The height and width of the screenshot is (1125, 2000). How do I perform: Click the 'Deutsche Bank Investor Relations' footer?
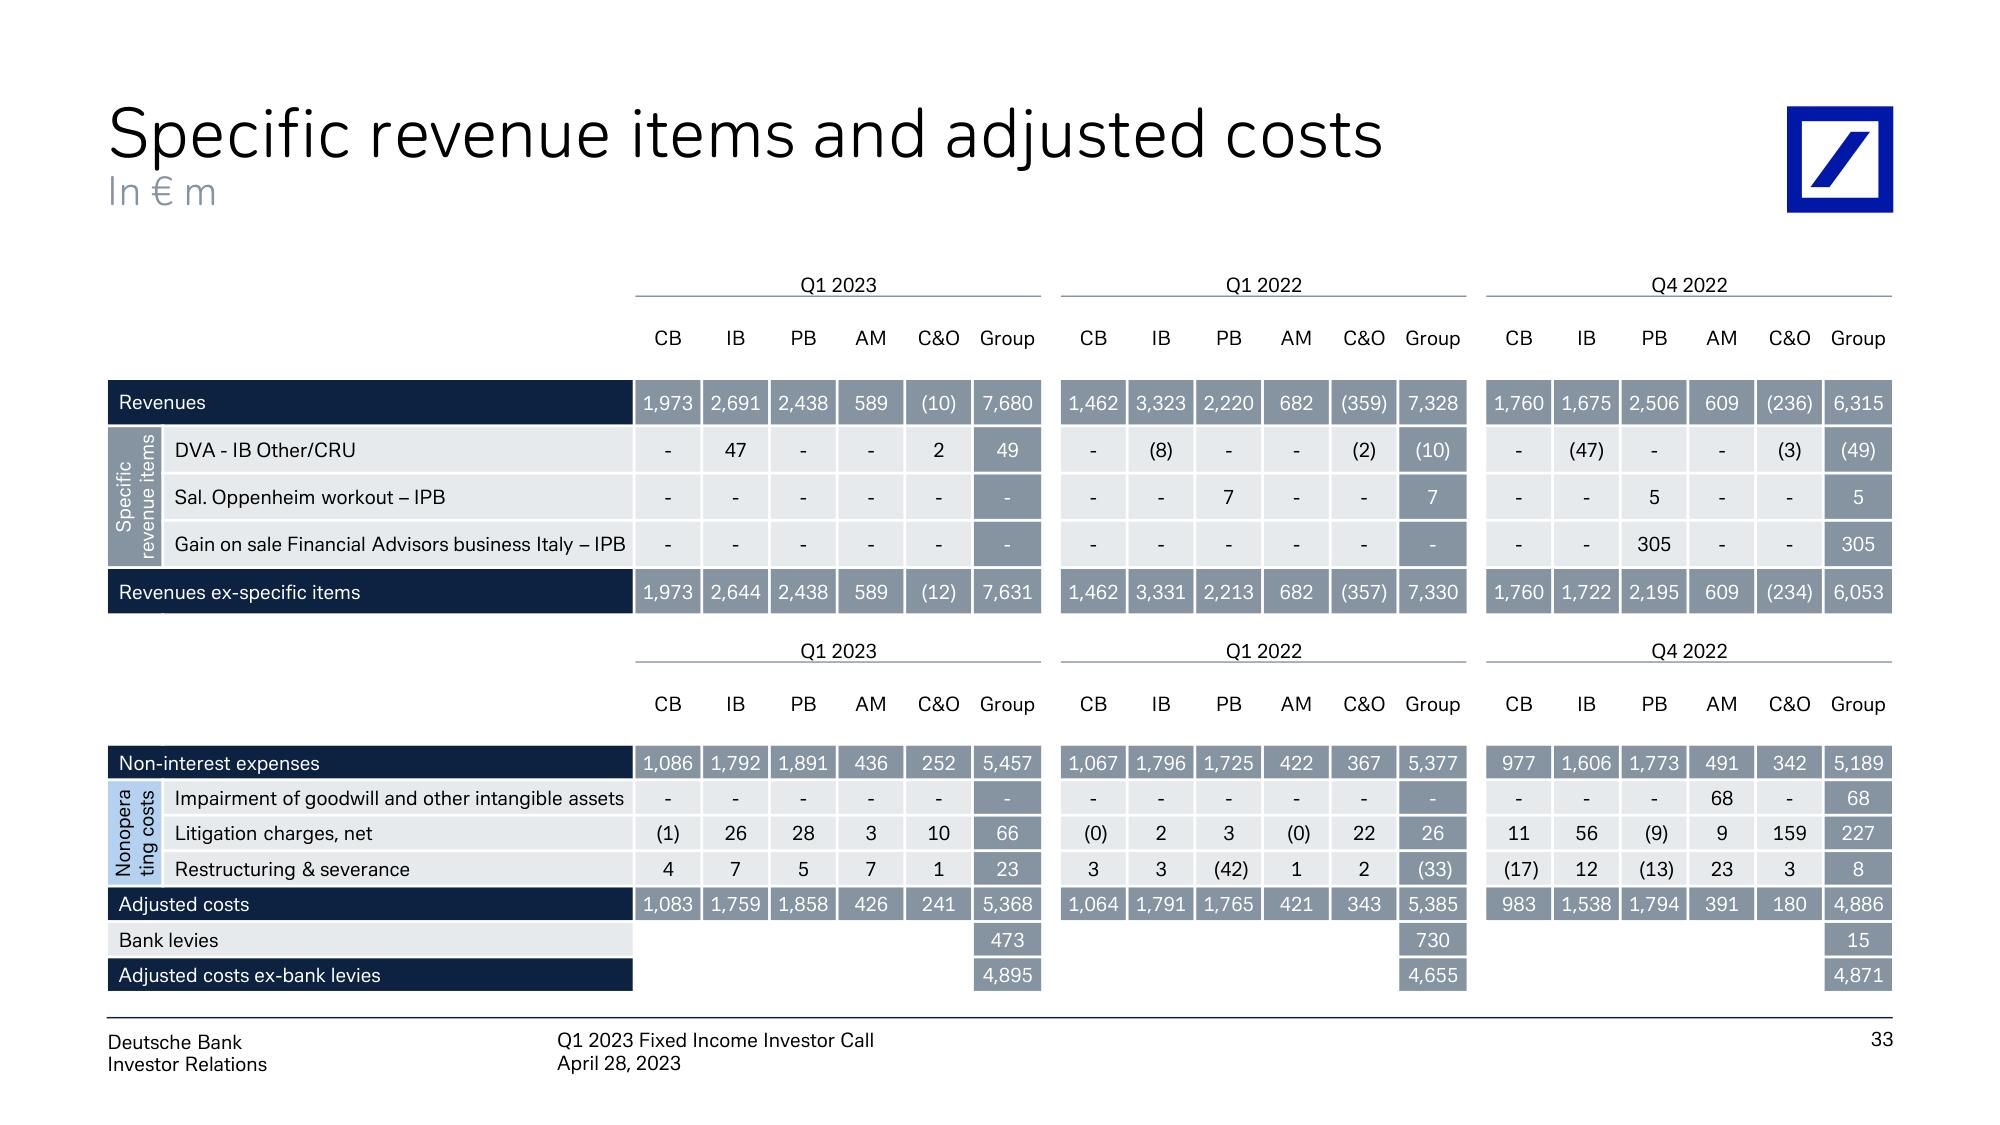pyautogui.click(x=187, y=1053)
